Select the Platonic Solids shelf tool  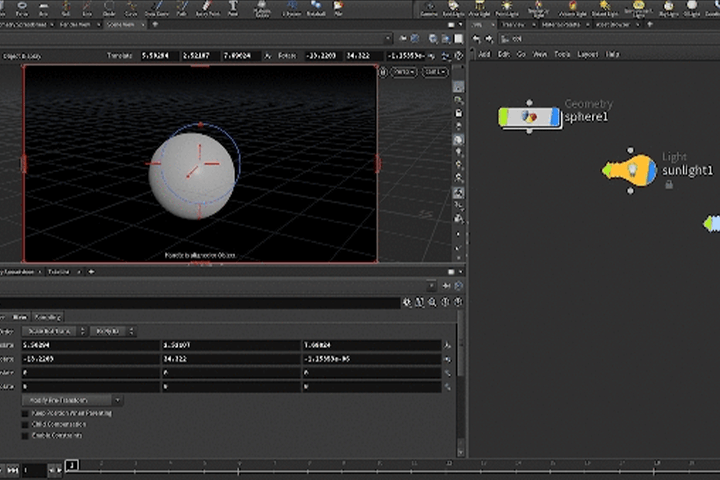(262, 8)
